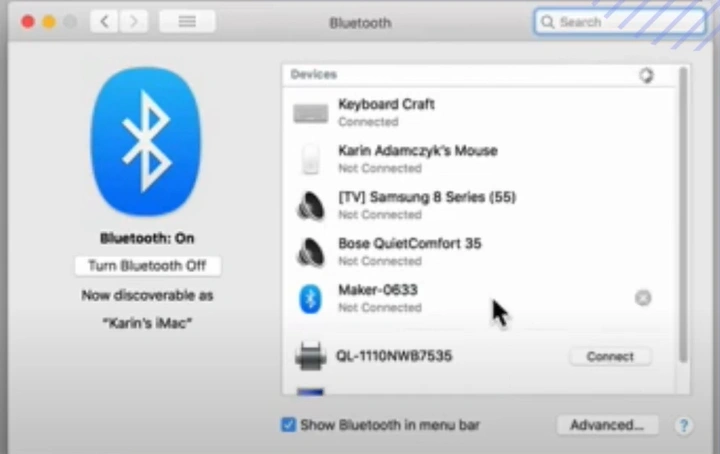Click the Samsung 8 Series speaker icon
Viewport: 720px width, 454px height.
pyautogui.click(x=311, y=206)
